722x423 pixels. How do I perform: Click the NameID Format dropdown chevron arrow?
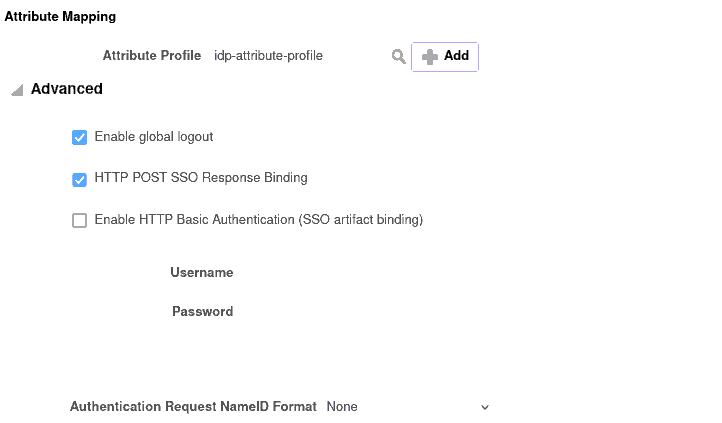coord(485,408)
